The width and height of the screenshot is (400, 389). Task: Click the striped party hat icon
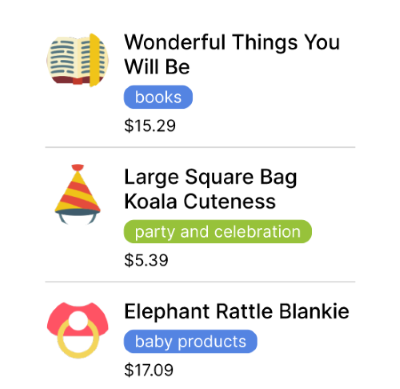[x=78, y=194]
